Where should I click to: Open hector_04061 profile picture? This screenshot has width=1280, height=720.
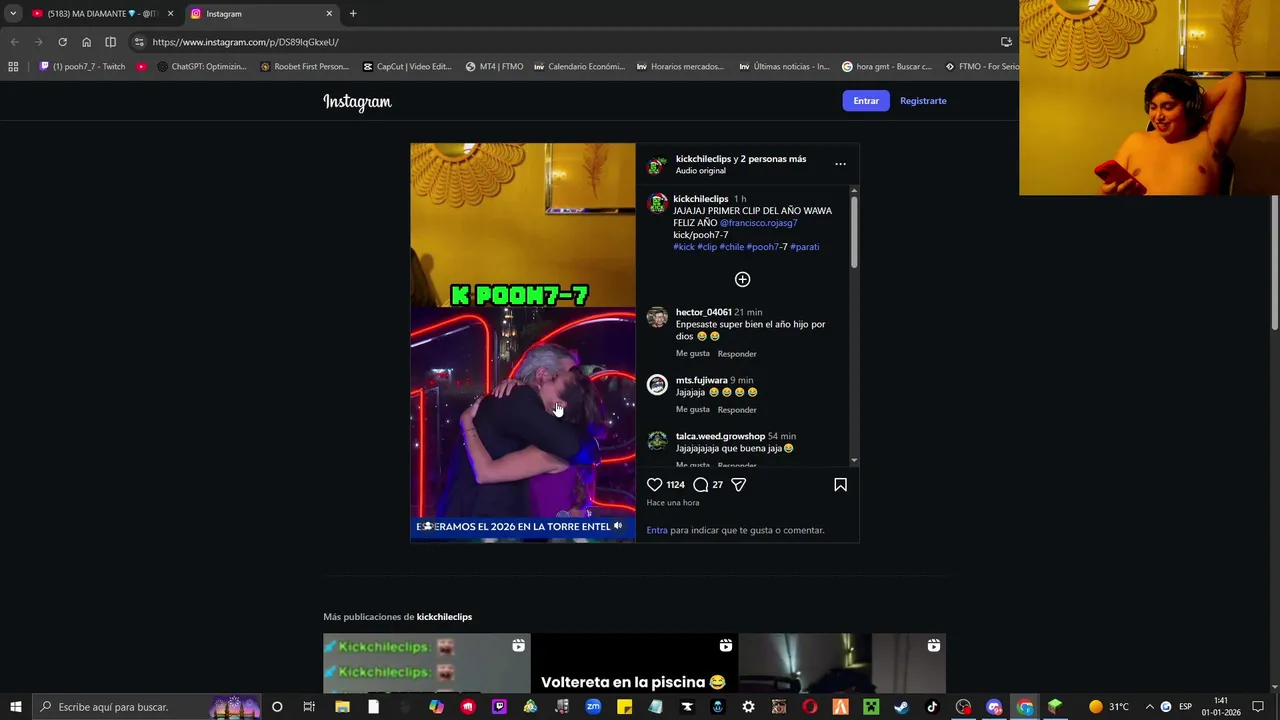(657, 317)
